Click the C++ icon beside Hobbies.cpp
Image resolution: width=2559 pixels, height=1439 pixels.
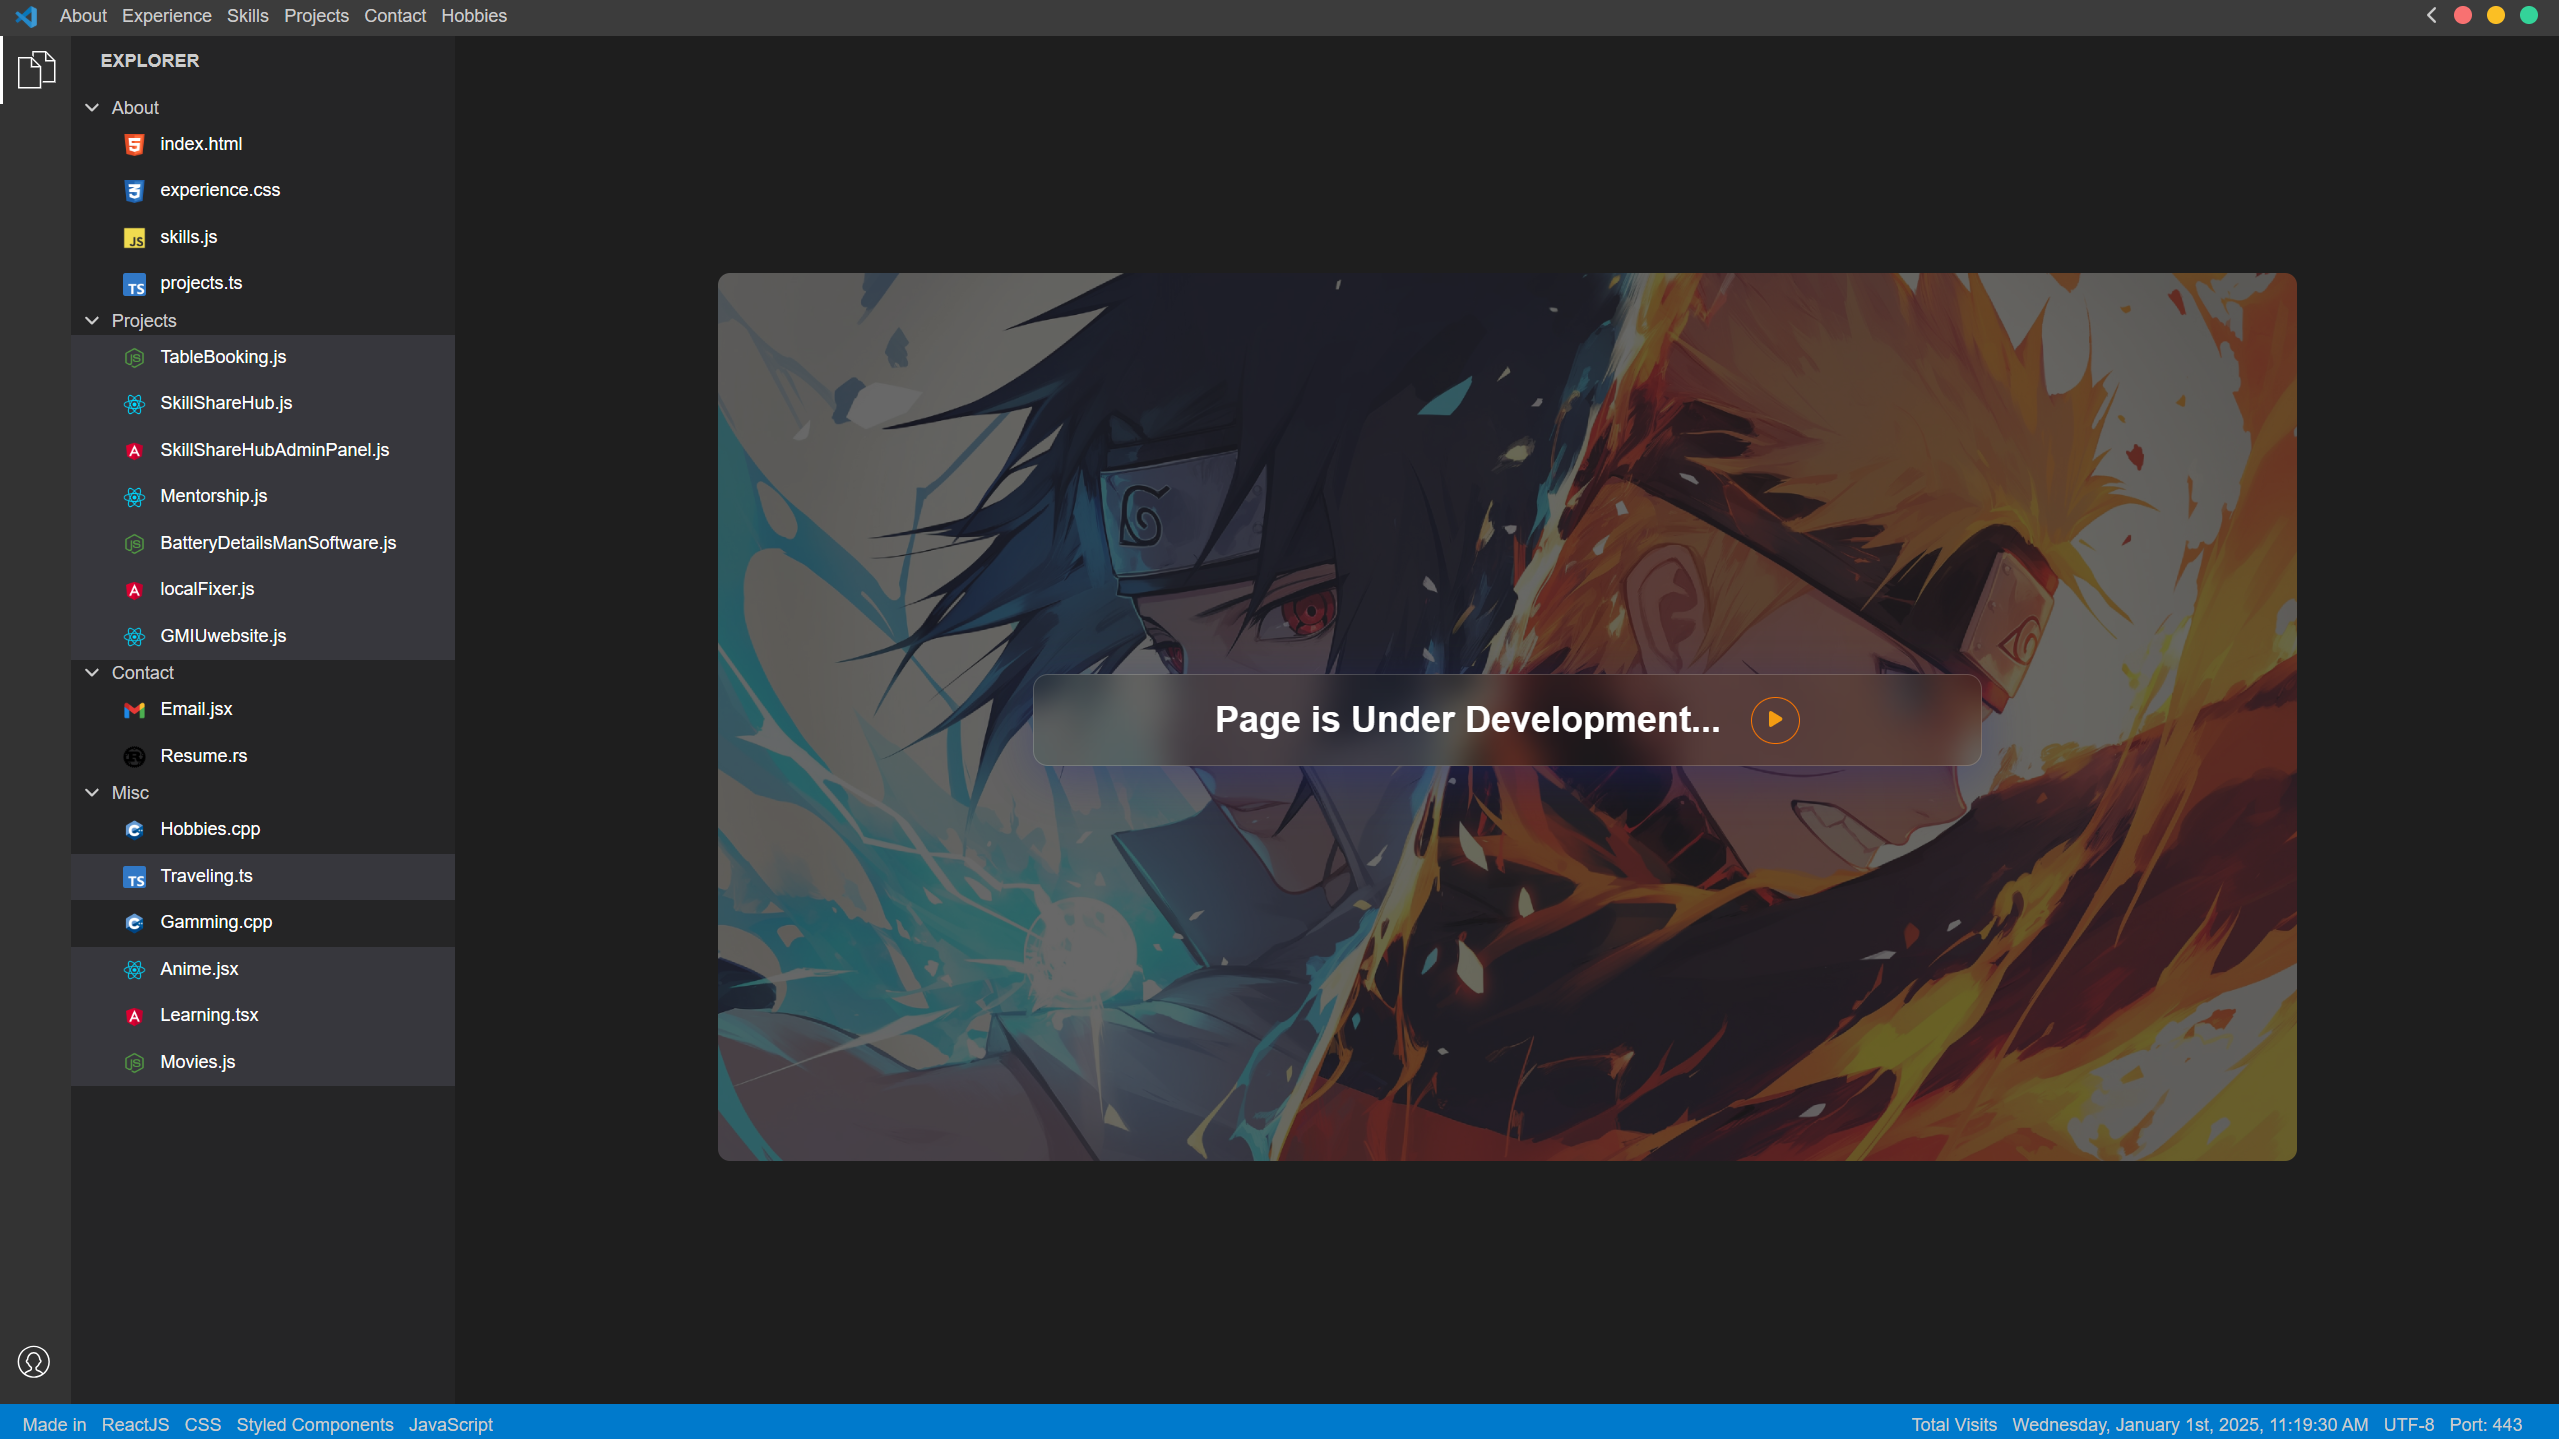pyautogui.click(x=134, y=830)
